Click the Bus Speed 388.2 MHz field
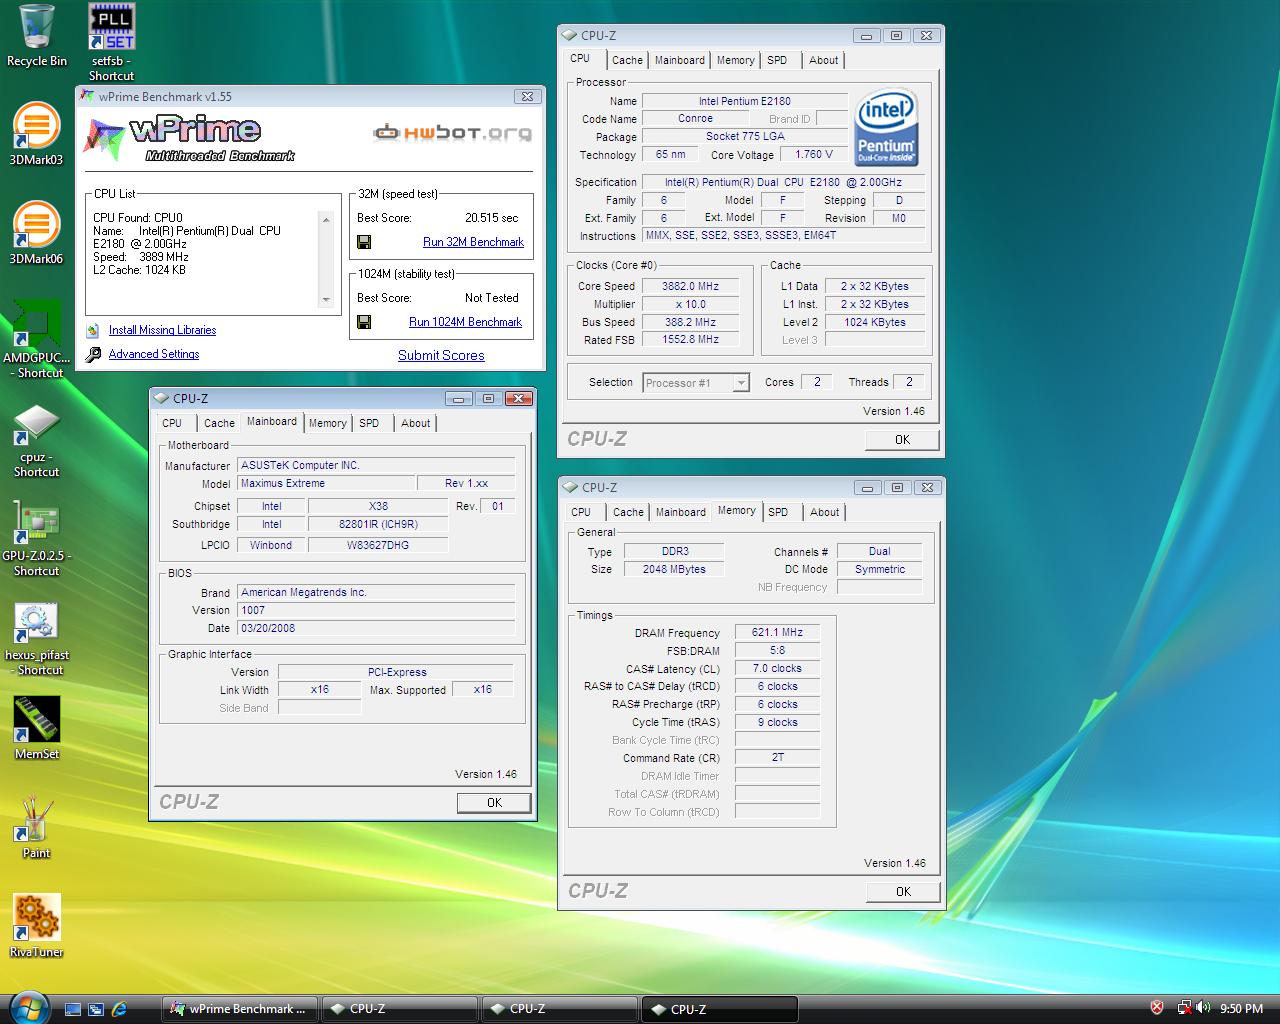The height and width of the screenshot is (1024, 1280). pos(690,322)
